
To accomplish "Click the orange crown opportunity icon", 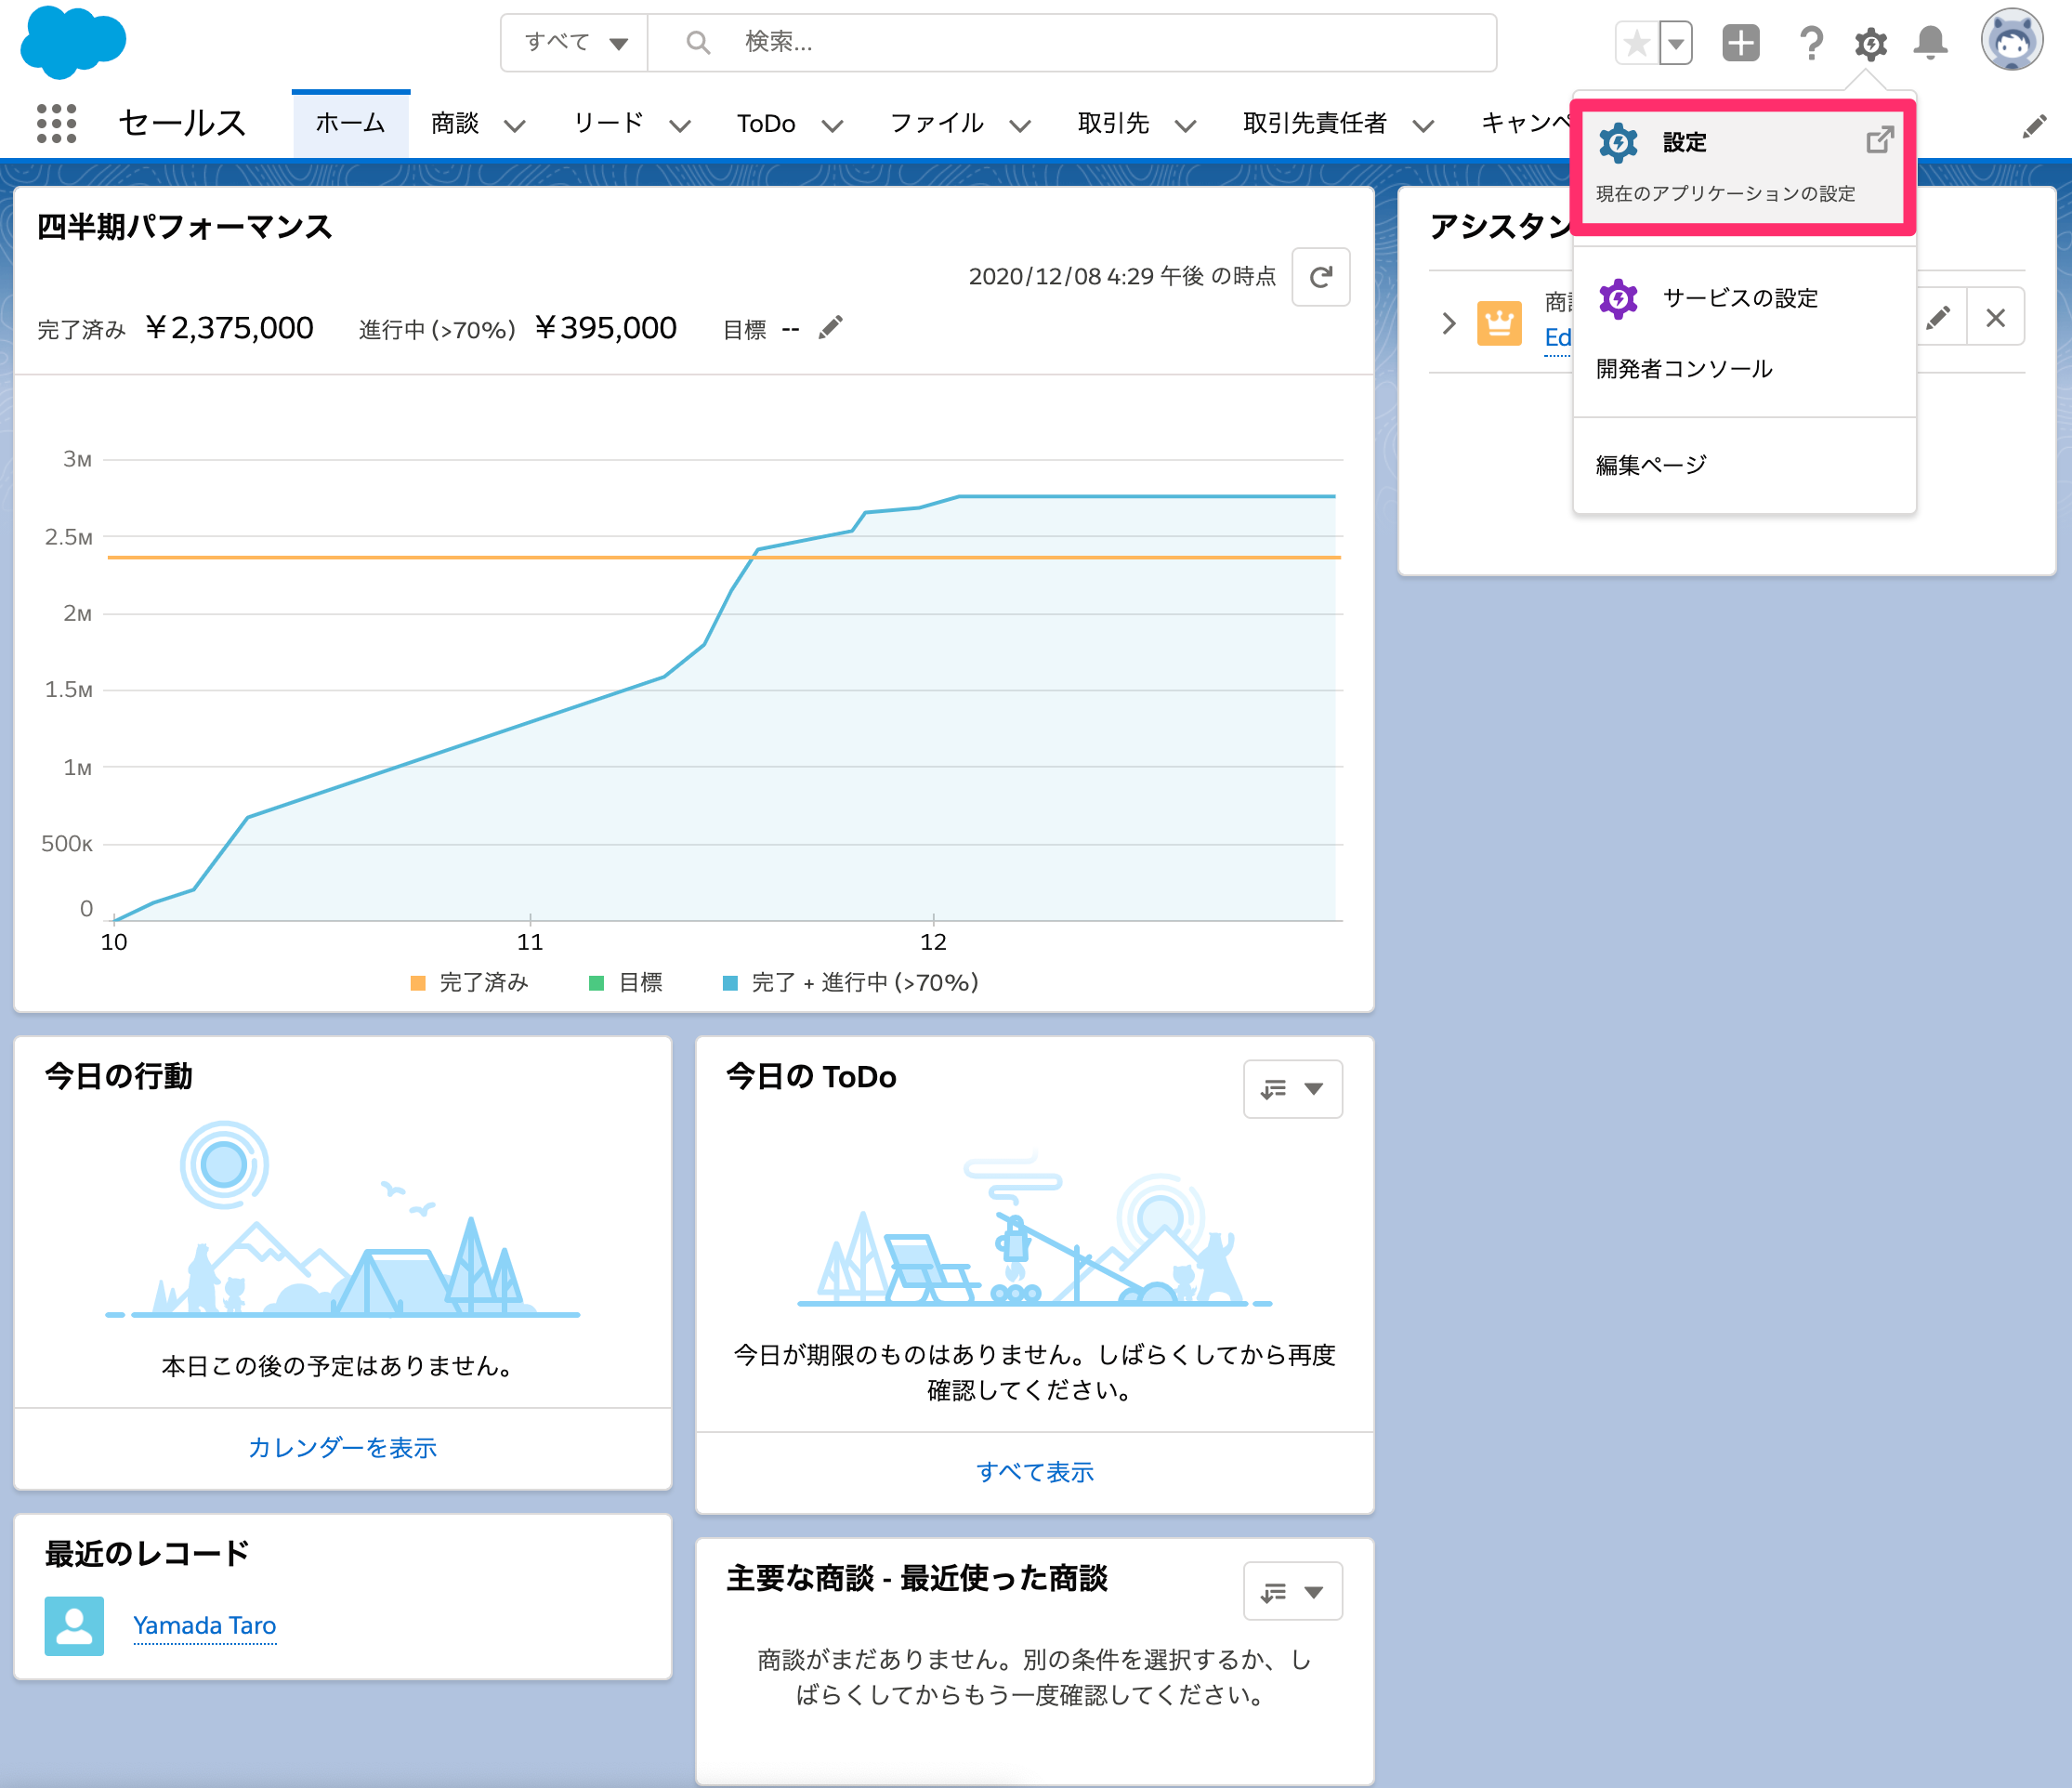I will click(x=1499, y=323).
